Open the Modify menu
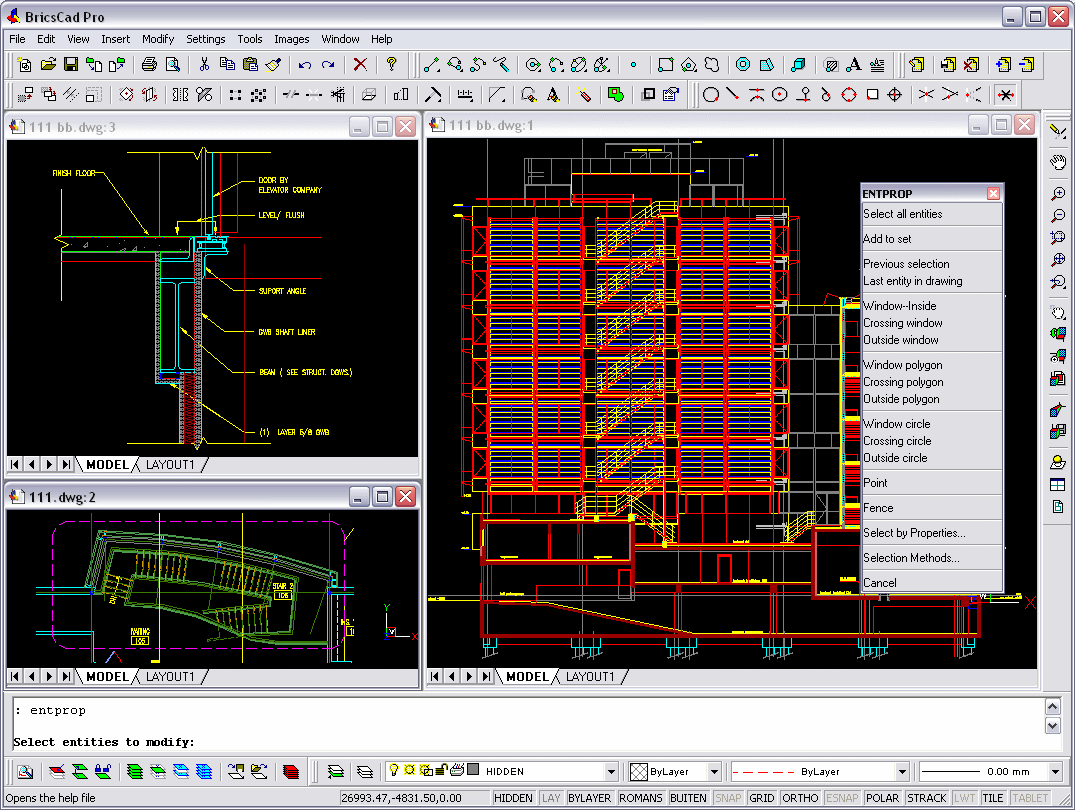Screen dimensions: 1075x810 [x=158, y=39]
